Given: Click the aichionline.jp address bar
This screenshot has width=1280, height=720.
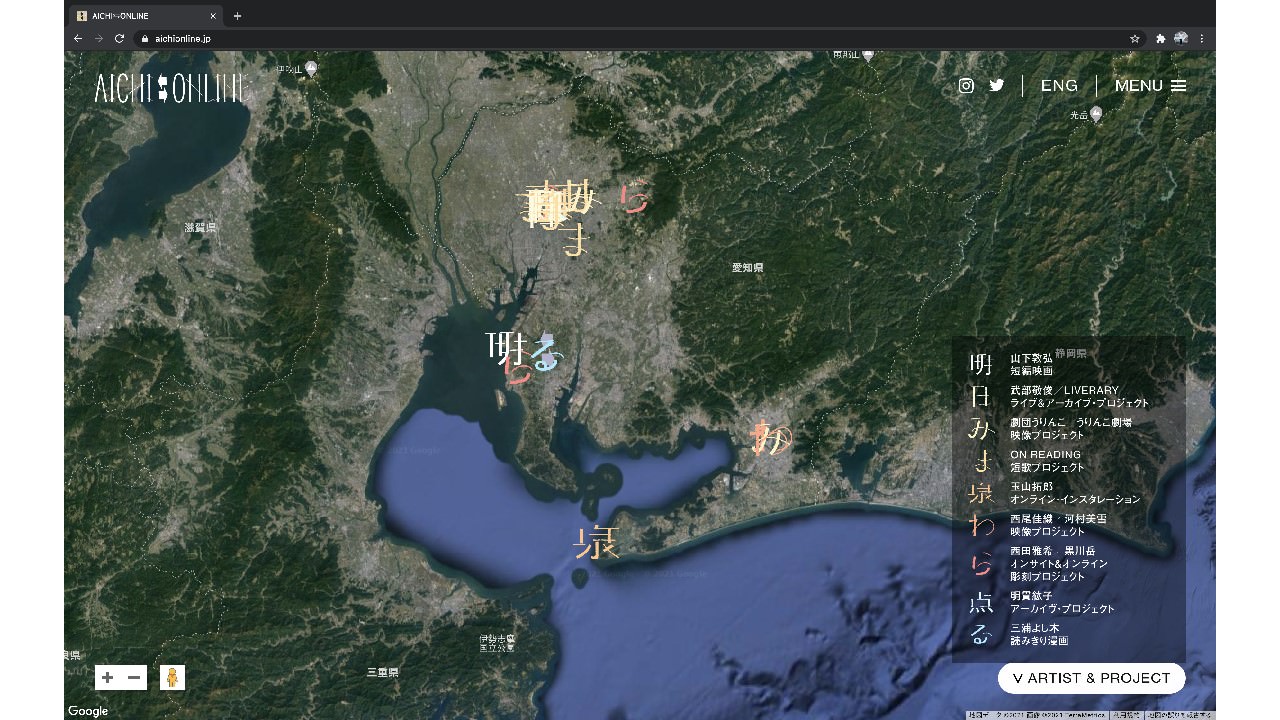Looking at the screenshot, I should pos(600,38).
